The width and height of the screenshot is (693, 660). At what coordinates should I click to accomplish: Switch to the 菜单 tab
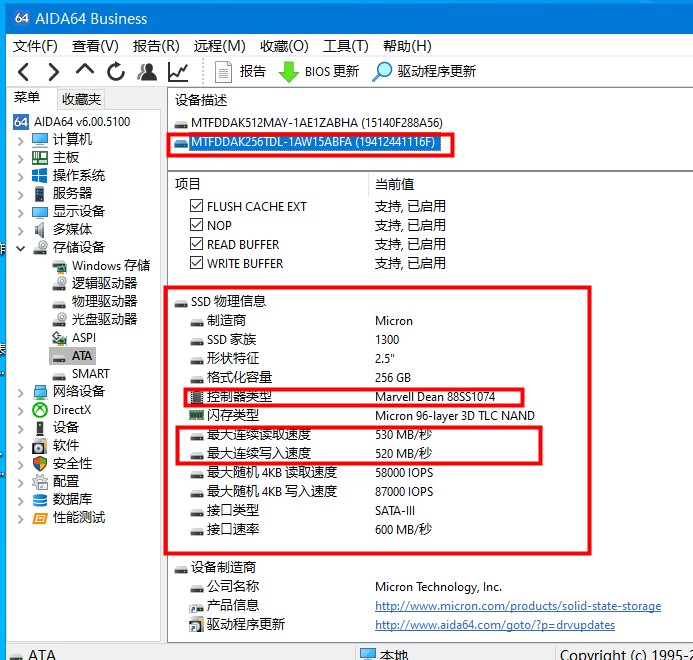27,97
